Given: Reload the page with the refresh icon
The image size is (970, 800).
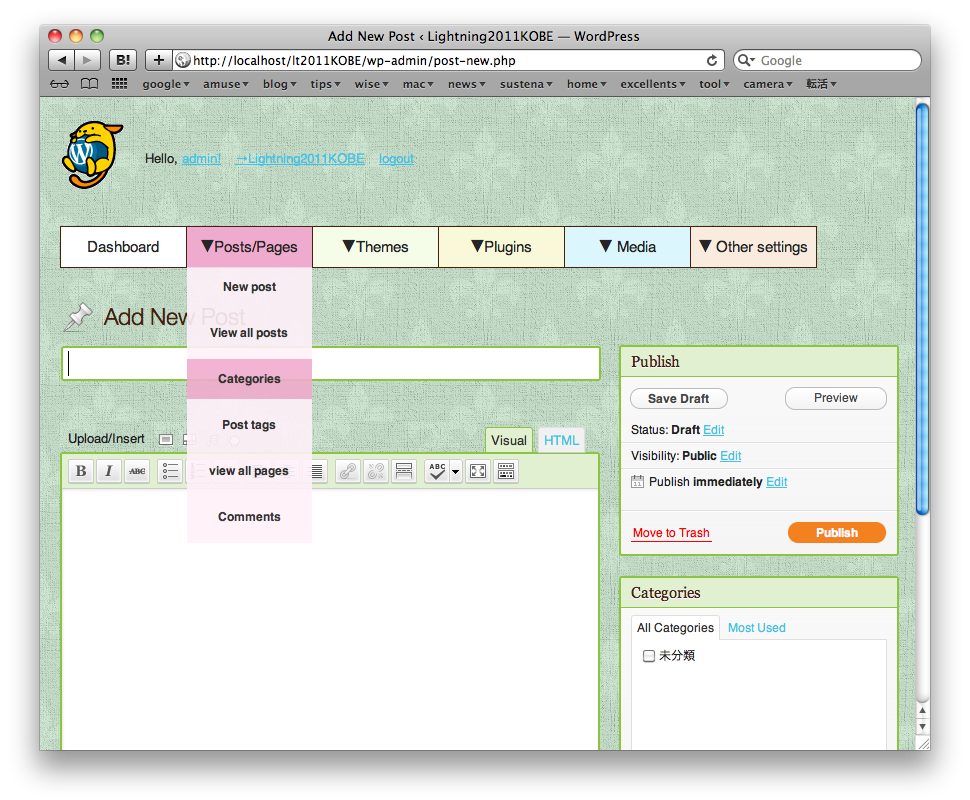Looking at the screenshot, I should (x=712, y=60).
